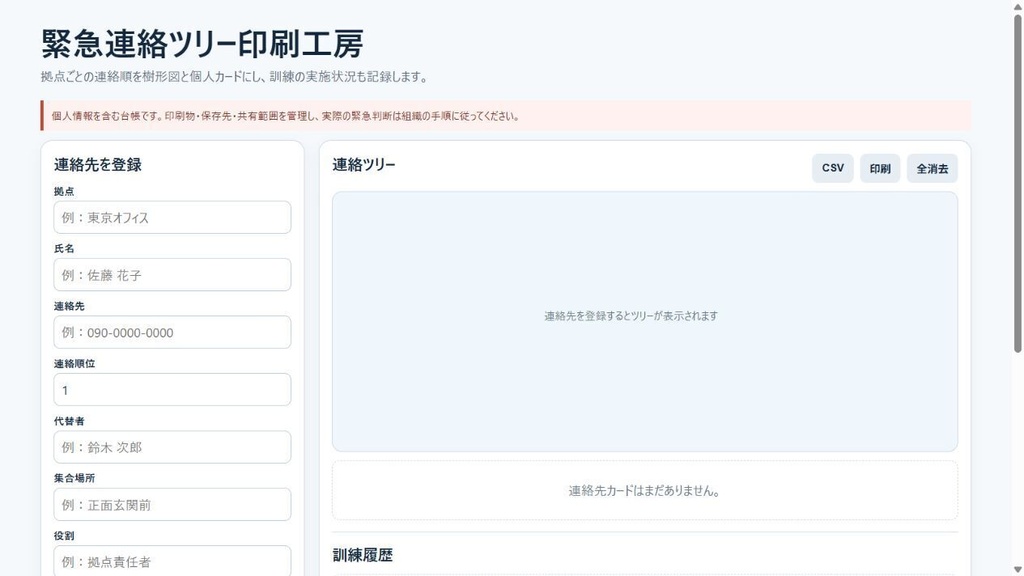The image size is (1024, 576).
Task: Click the 連絡ツリー heading
Action: coord(364,165)
